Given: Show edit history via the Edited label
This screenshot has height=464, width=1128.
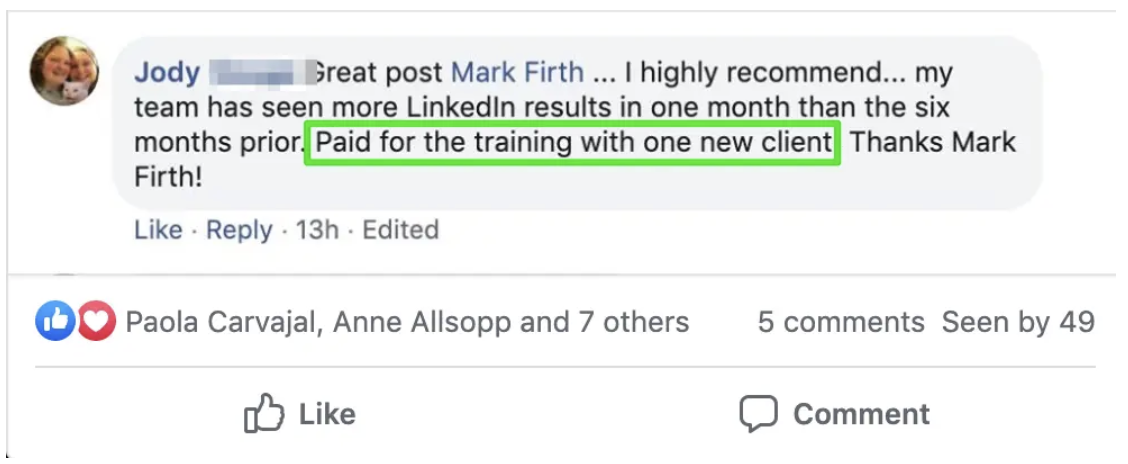Looking at the screenshot, I should [401, 230].
